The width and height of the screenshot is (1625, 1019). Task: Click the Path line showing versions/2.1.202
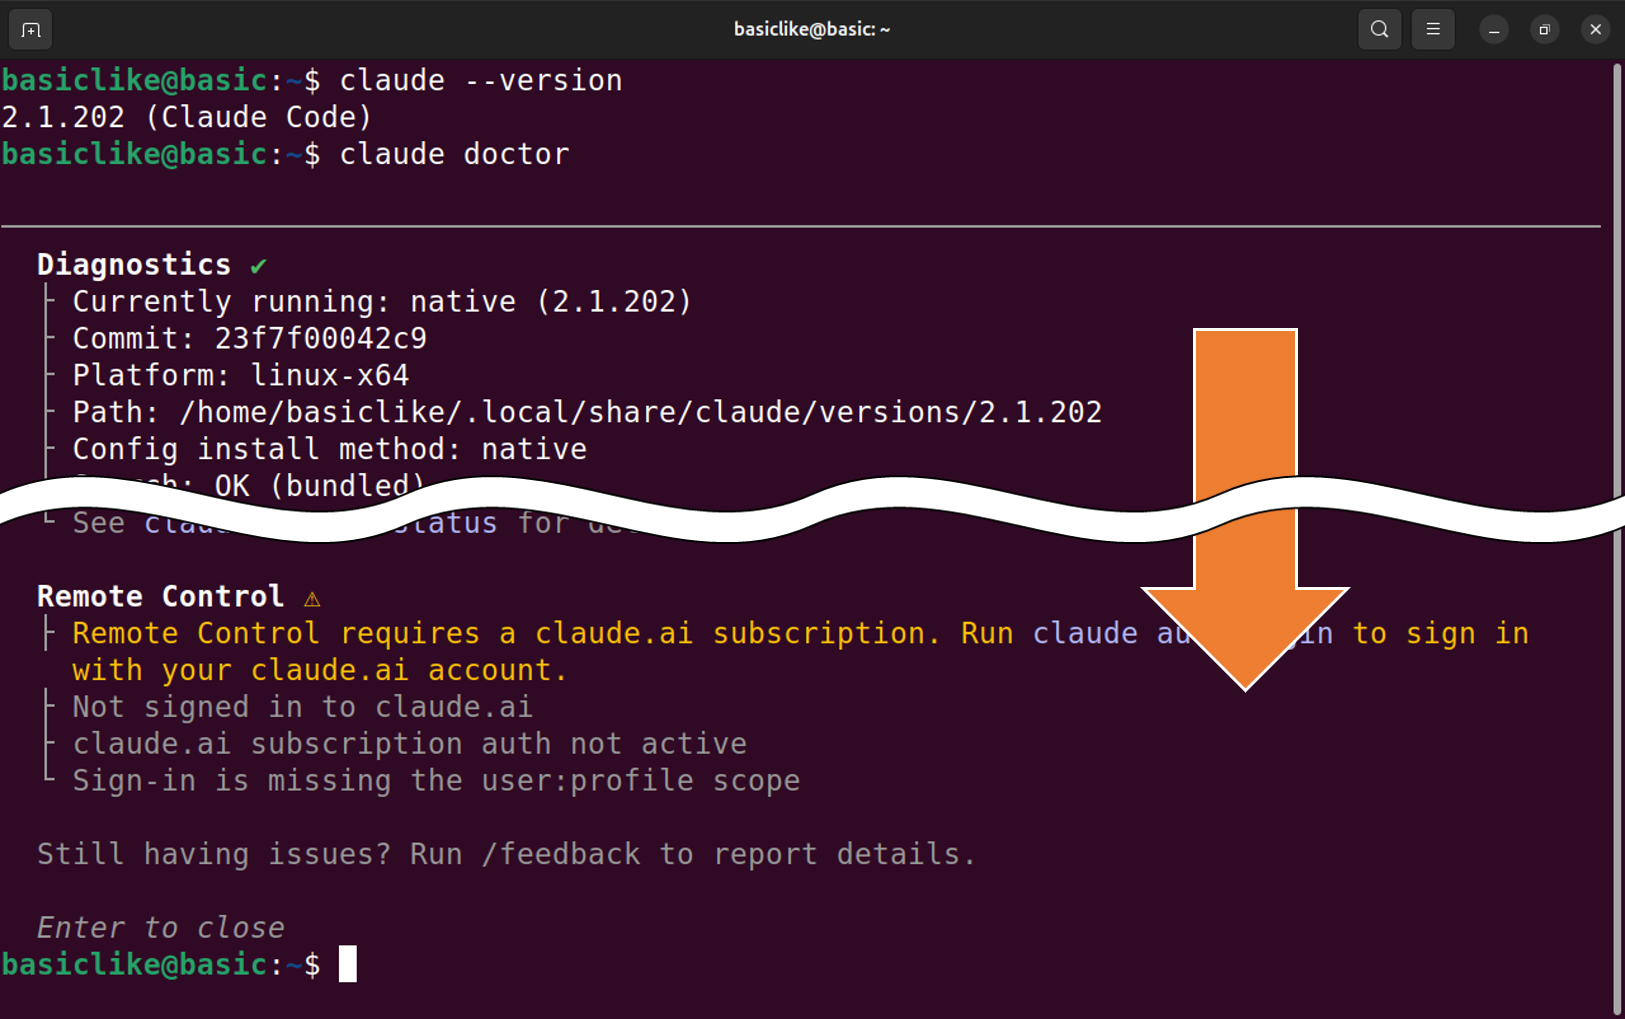click(587, 413)
